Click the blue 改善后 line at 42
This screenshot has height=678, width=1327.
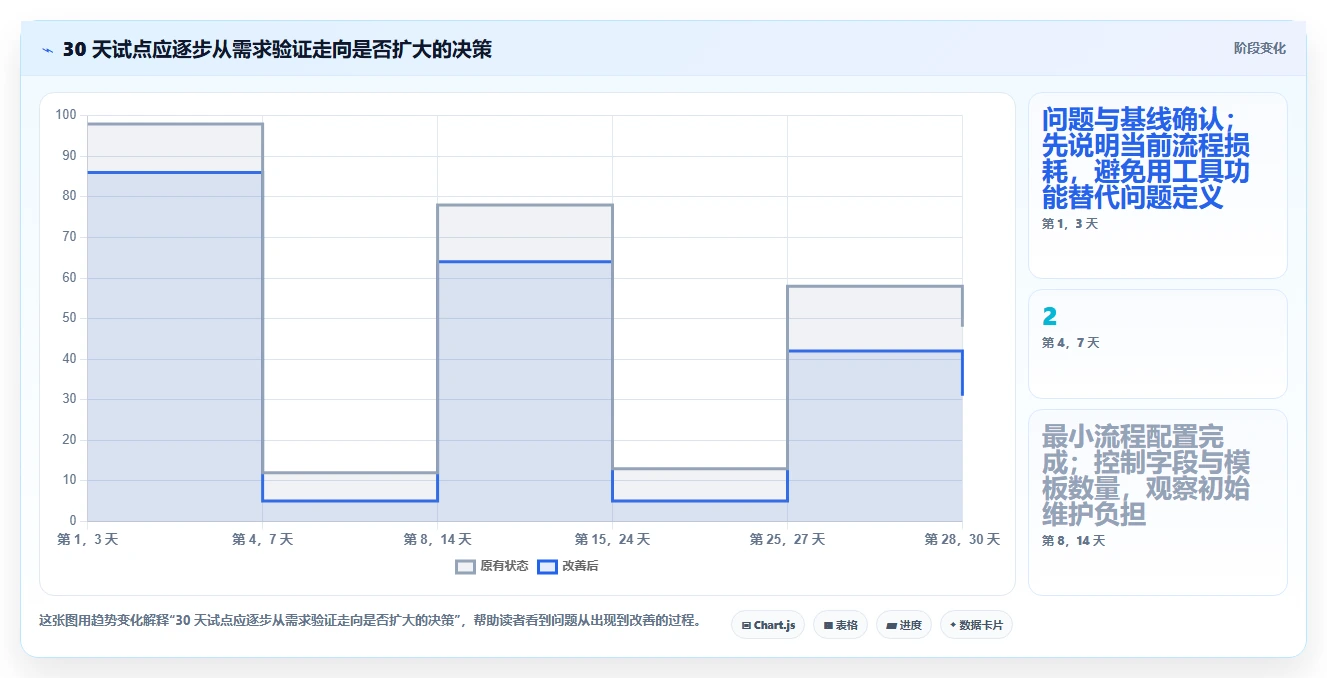click(875, 351)
